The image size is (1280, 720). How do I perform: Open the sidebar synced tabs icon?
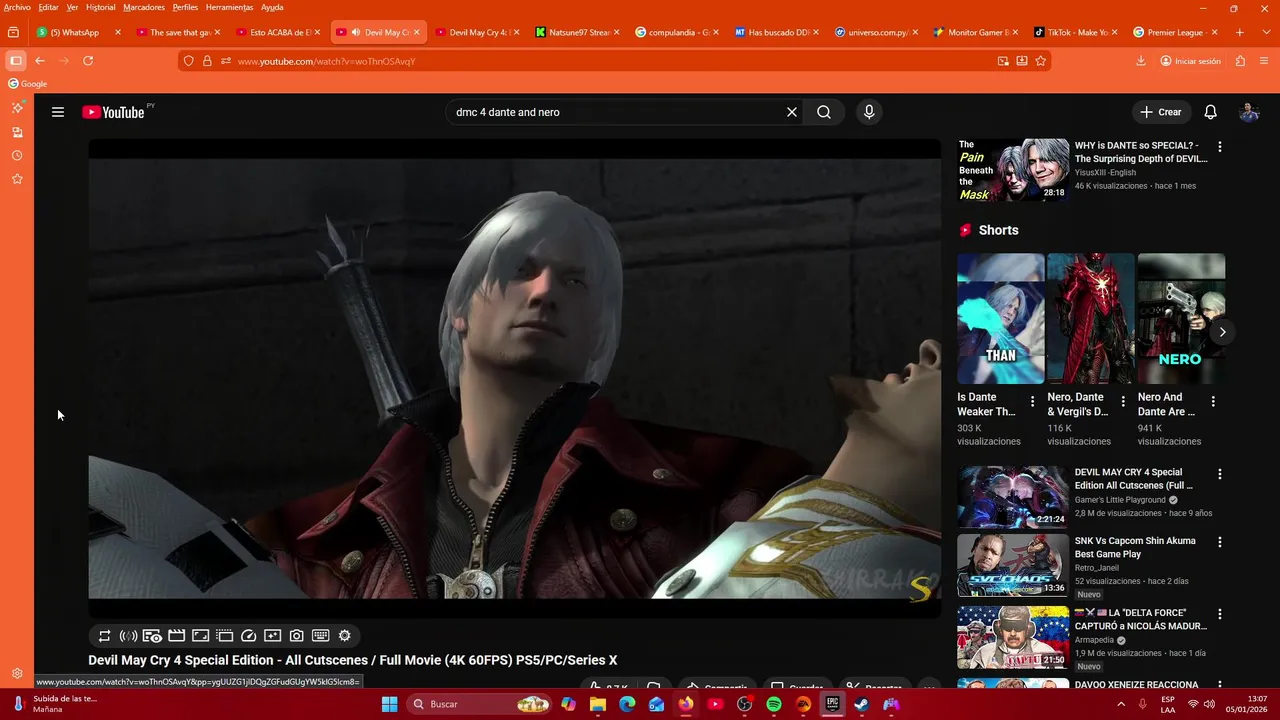[x=17, y=132]
